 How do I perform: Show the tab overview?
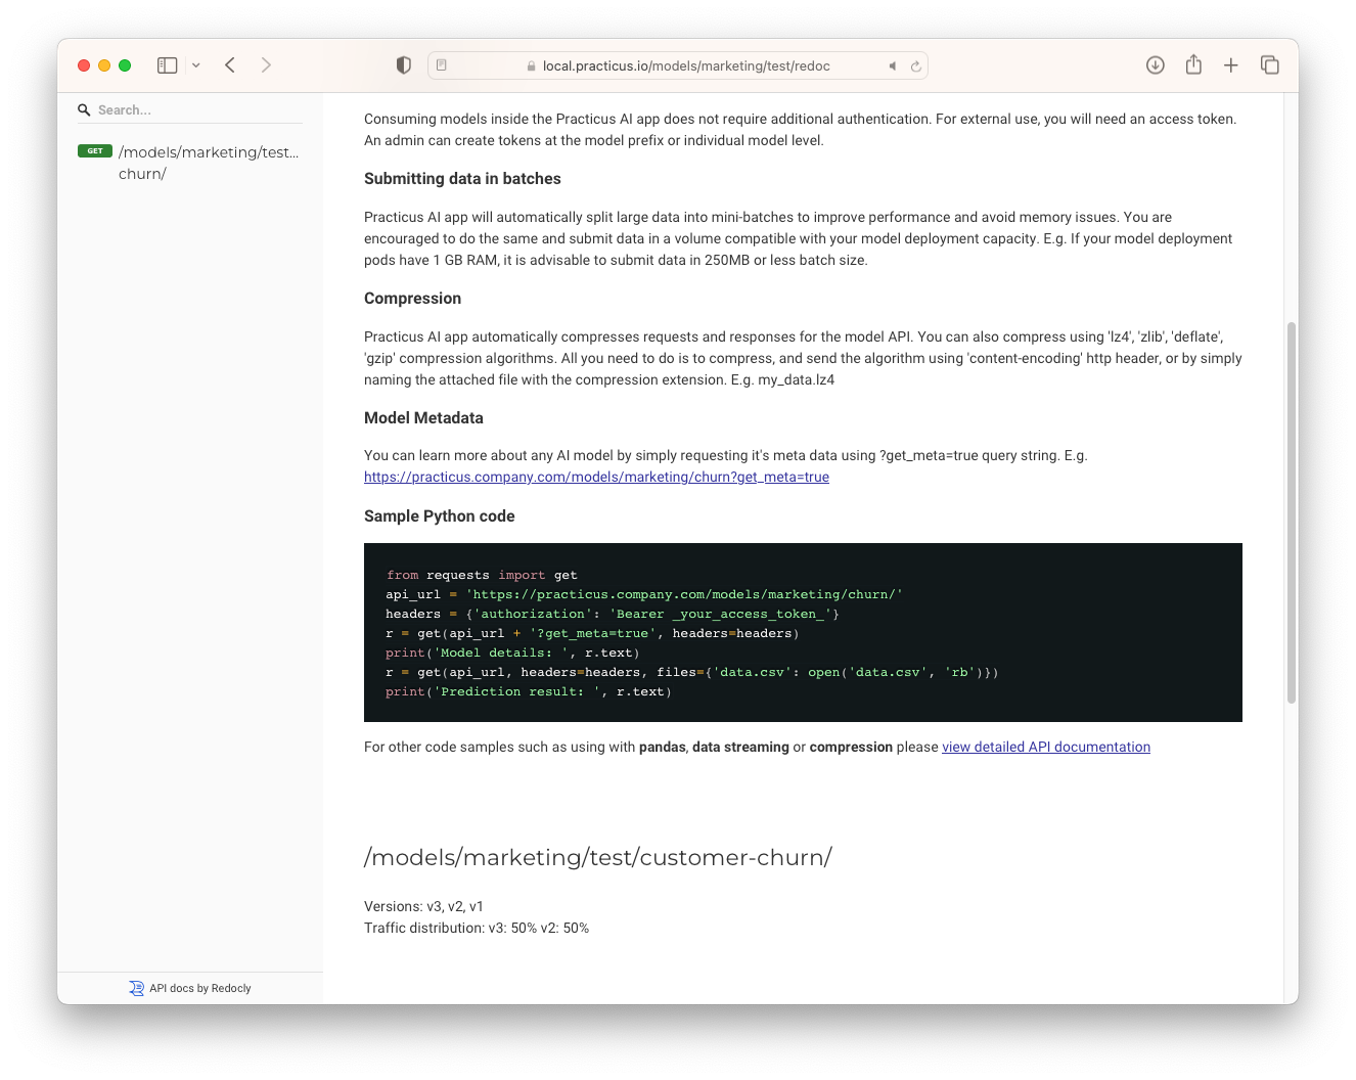(x=1270, y=65)
